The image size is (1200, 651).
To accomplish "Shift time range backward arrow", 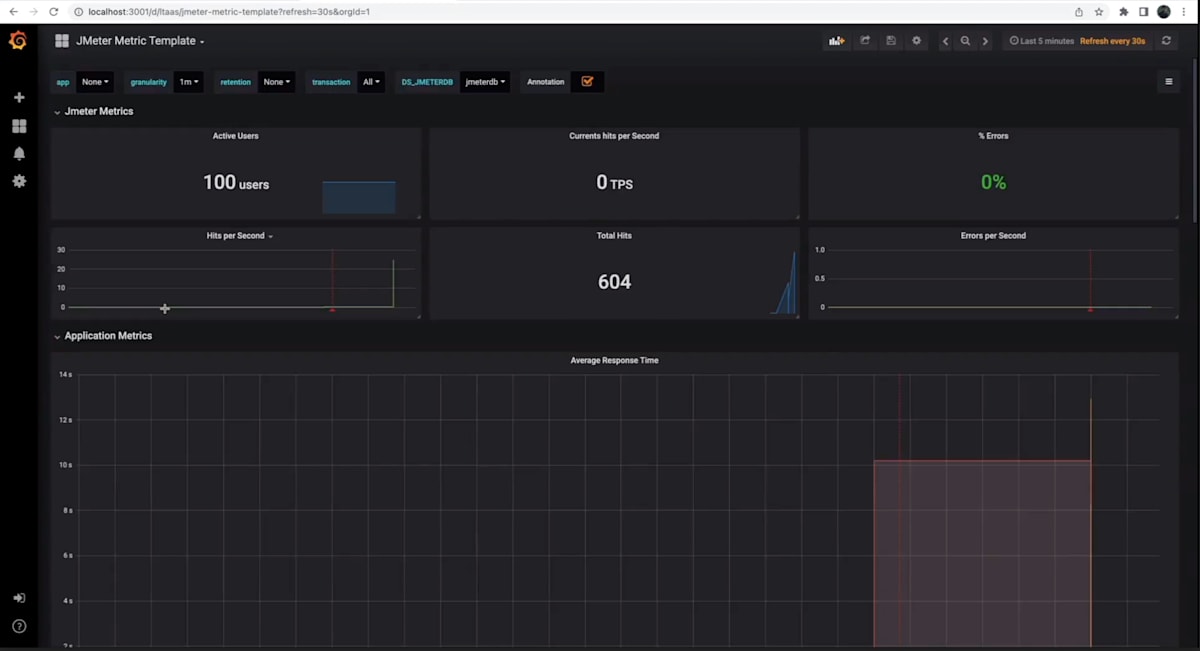I will (x=946, y=41).
